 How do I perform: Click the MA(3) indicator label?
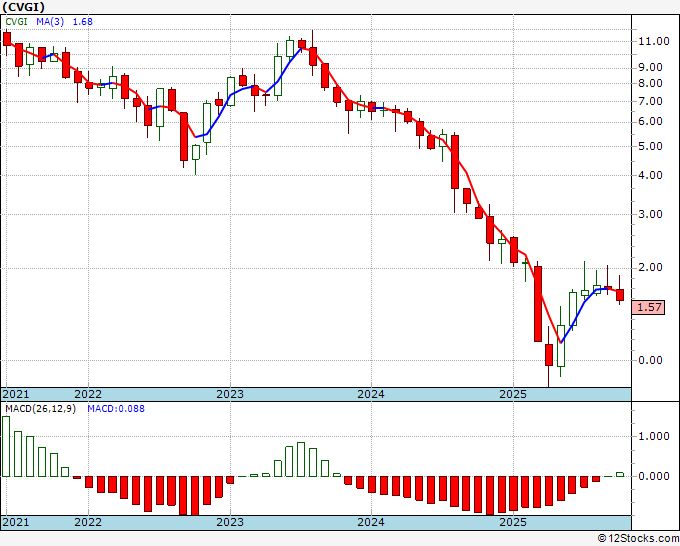[x=50, y=22]
